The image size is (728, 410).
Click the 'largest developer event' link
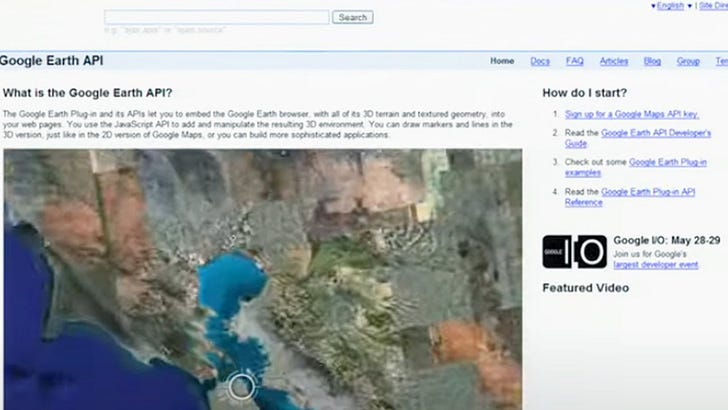coord(656,265)
